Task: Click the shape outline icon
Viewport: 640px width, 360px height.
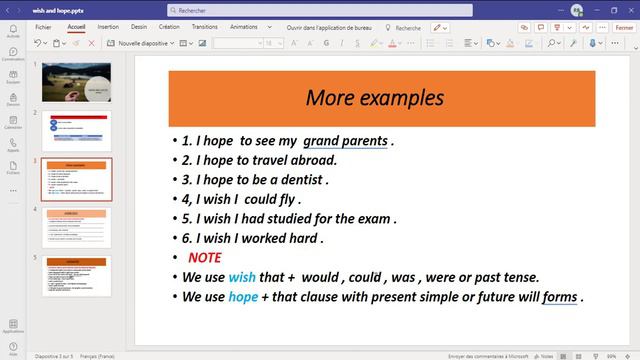Action: coord(529,43)
